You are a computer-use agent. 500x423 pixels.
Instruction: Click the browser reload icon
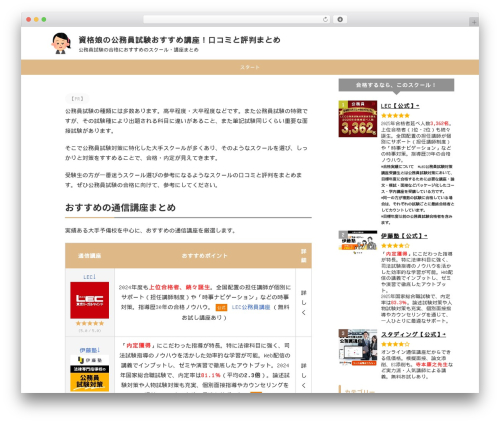(325, 19)
